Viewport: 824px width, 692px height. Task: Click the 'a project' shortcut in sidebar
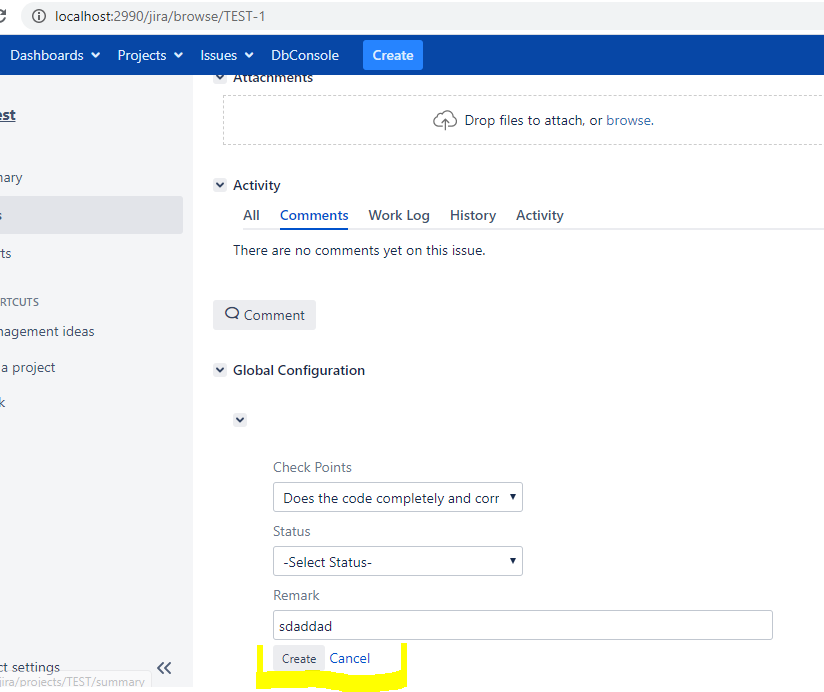click(x=28, y=367)
